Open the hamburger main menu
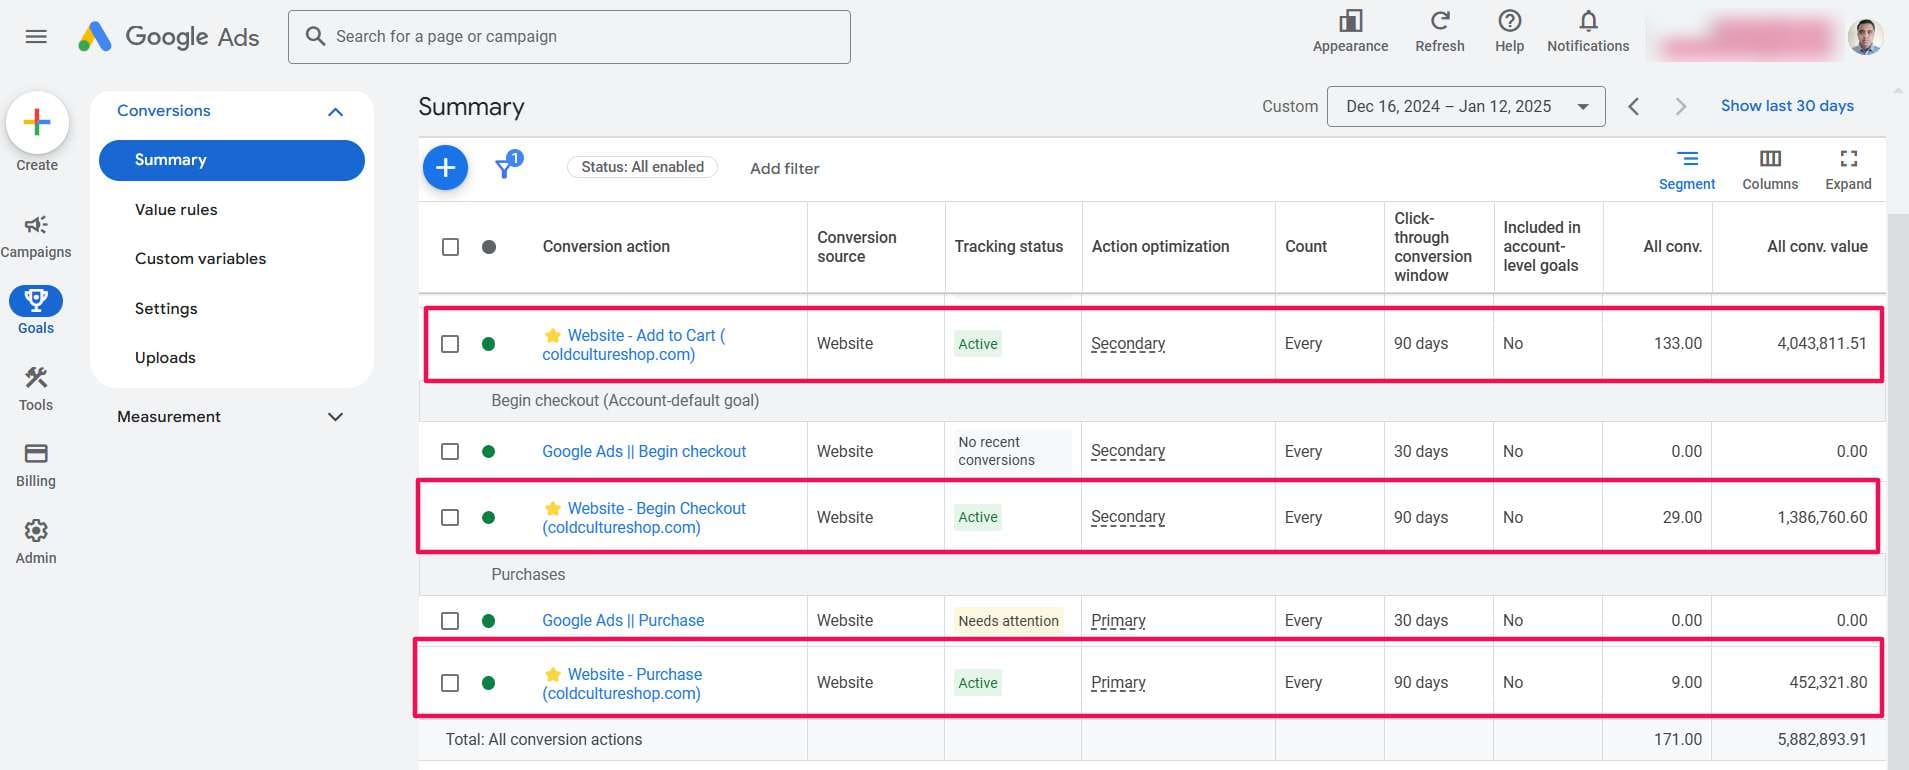 tap(36, 37)
